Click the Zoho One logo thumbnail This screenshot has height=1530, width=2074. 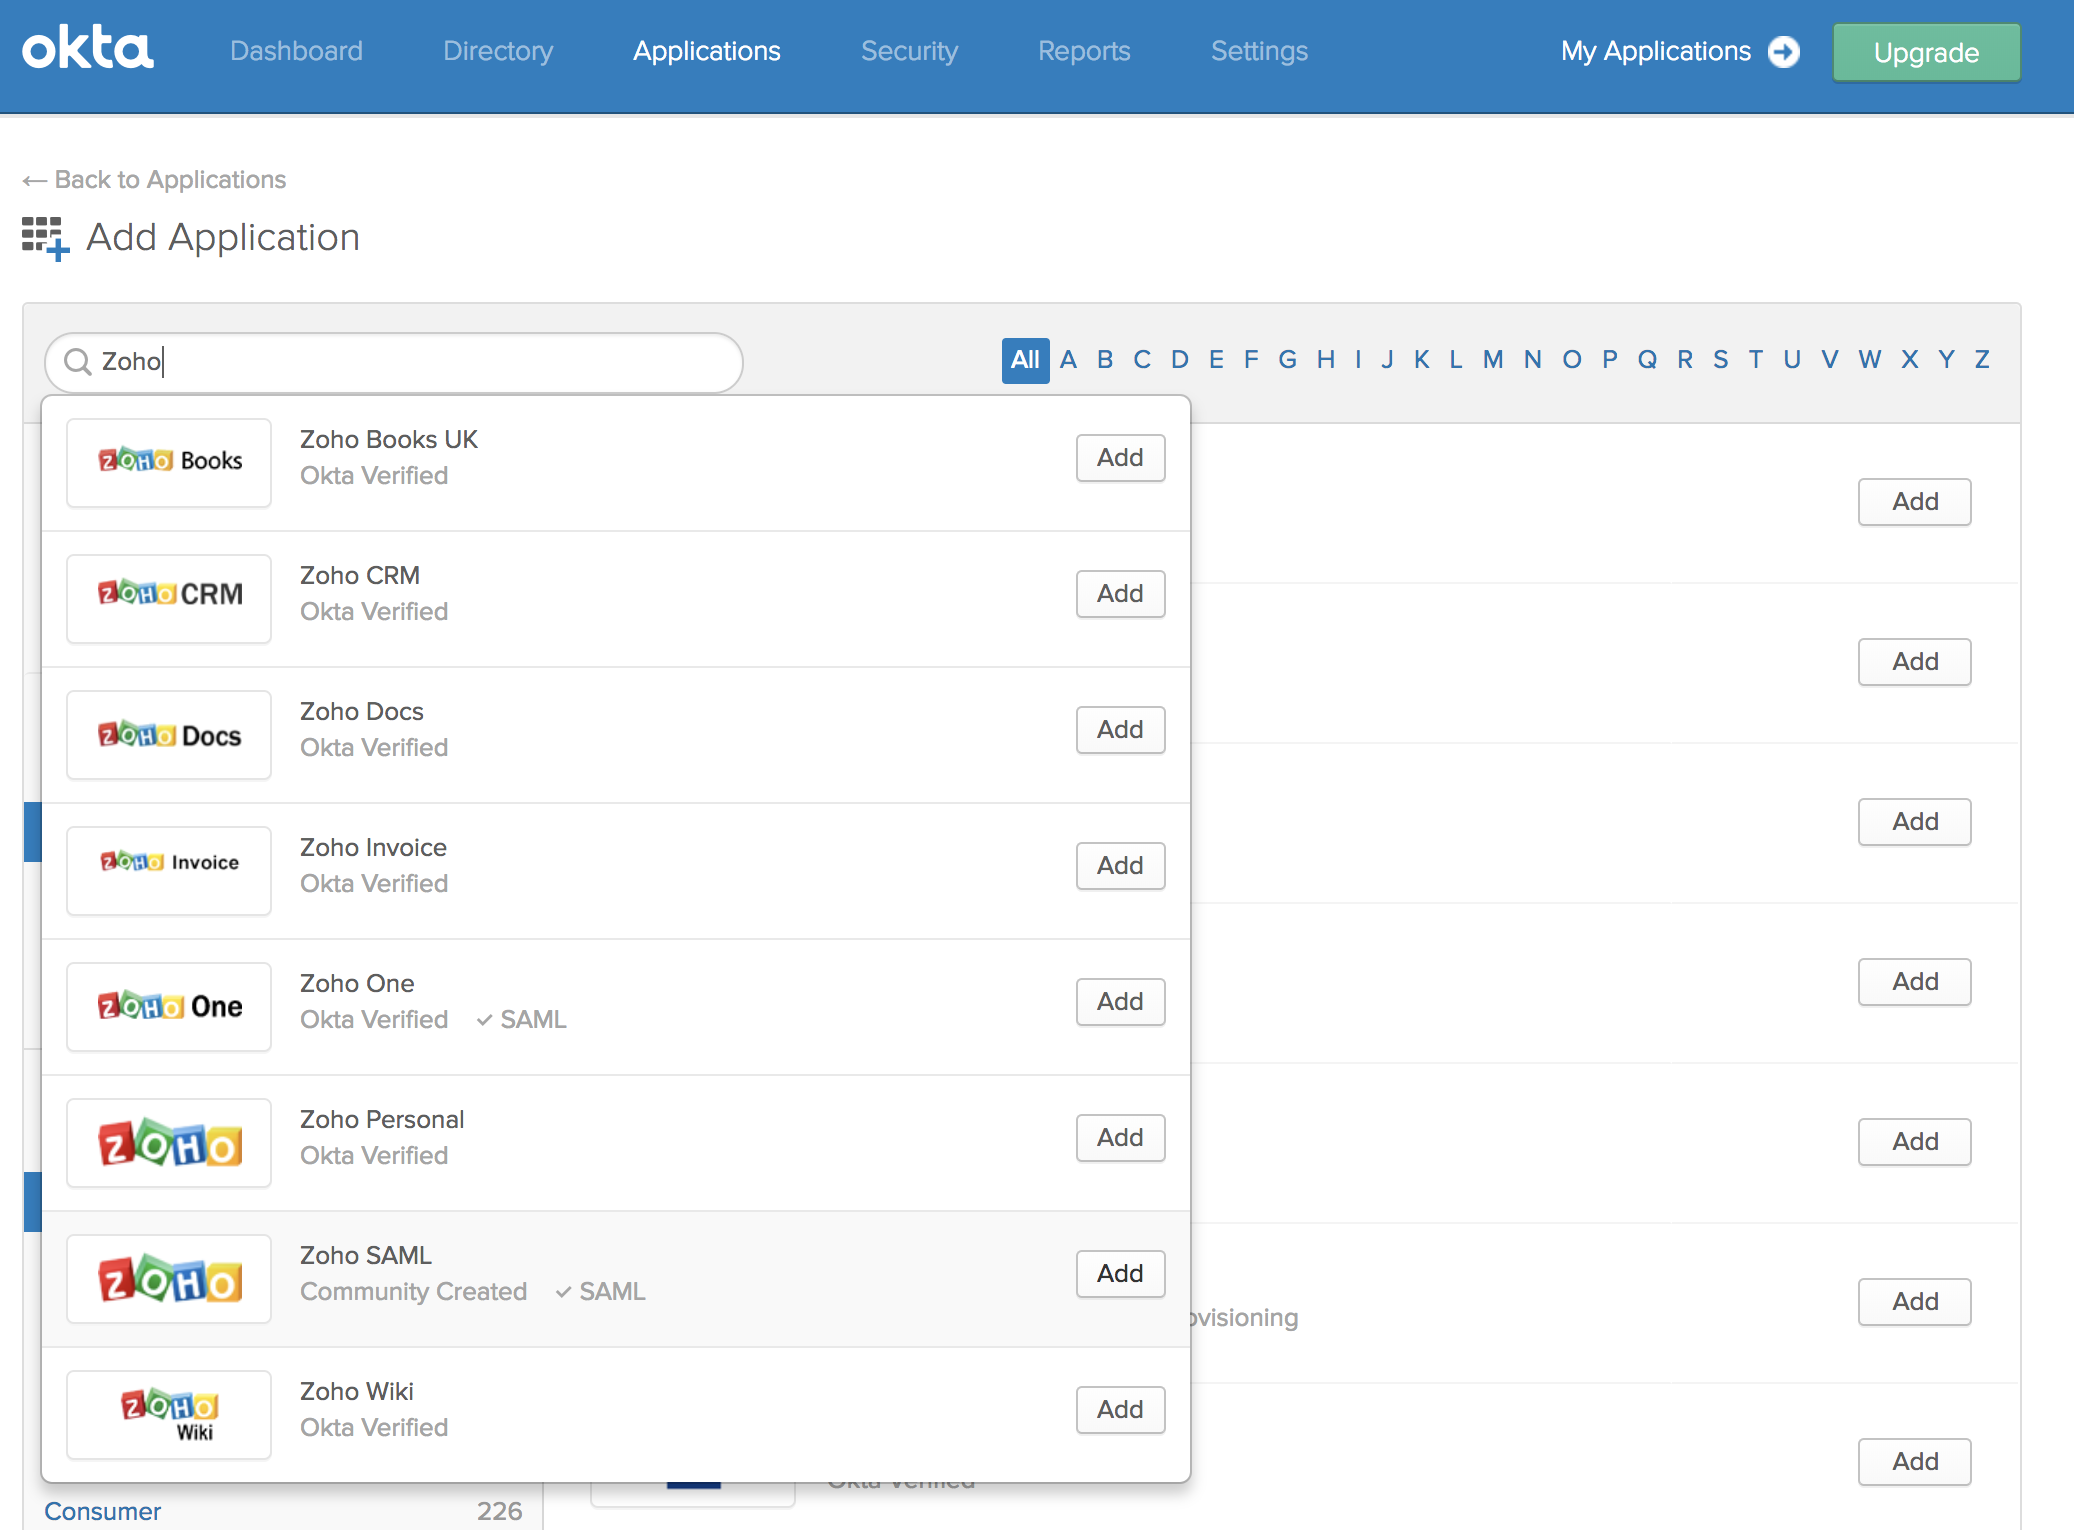pos(169,1005)
